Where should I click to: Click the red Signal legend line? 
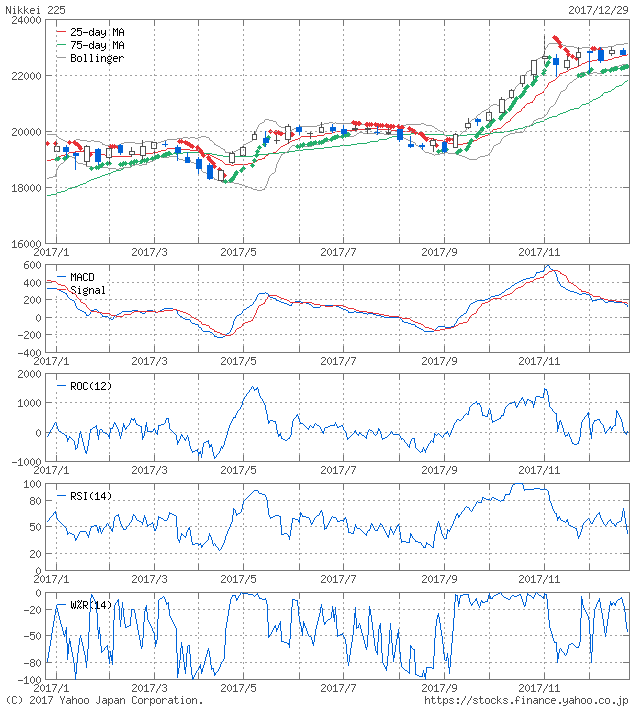(62, 290)
